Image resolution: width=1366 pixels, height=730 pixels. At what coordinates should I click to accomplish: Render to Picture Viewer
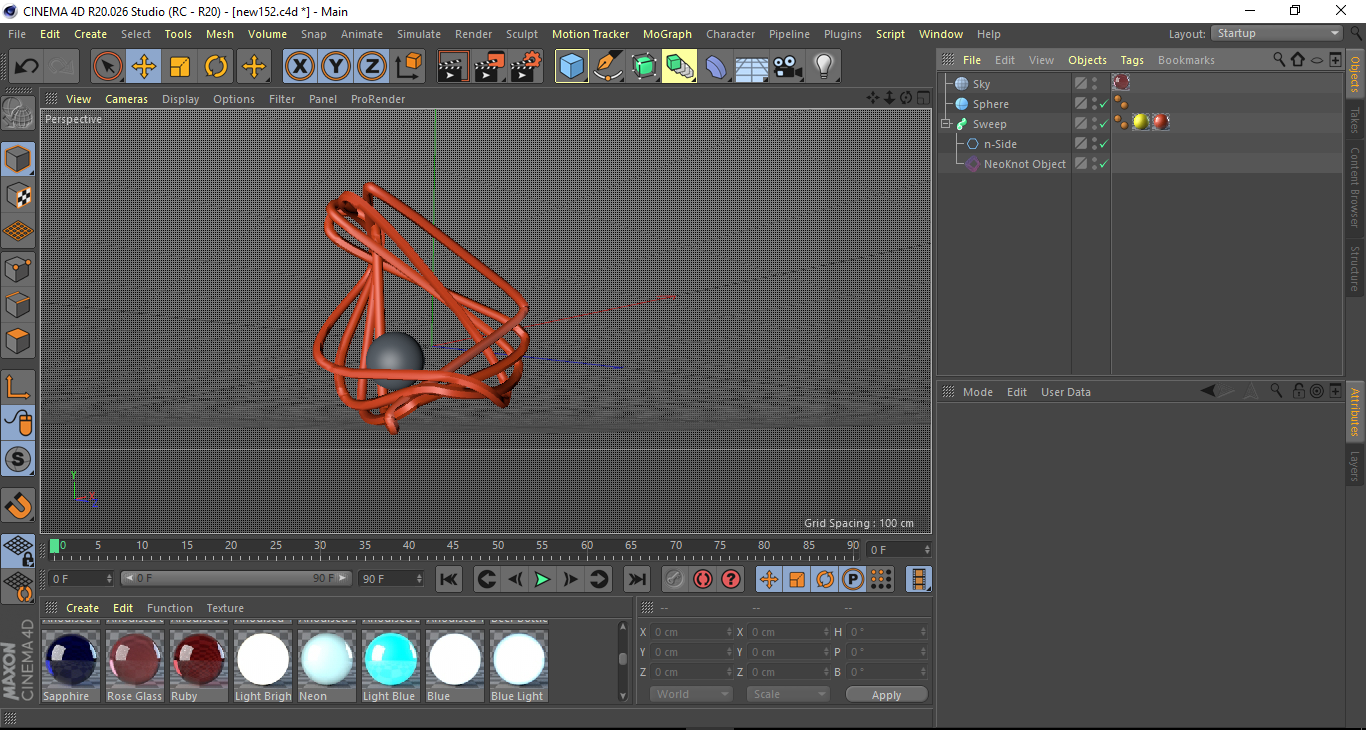click(x=489, y=67)
